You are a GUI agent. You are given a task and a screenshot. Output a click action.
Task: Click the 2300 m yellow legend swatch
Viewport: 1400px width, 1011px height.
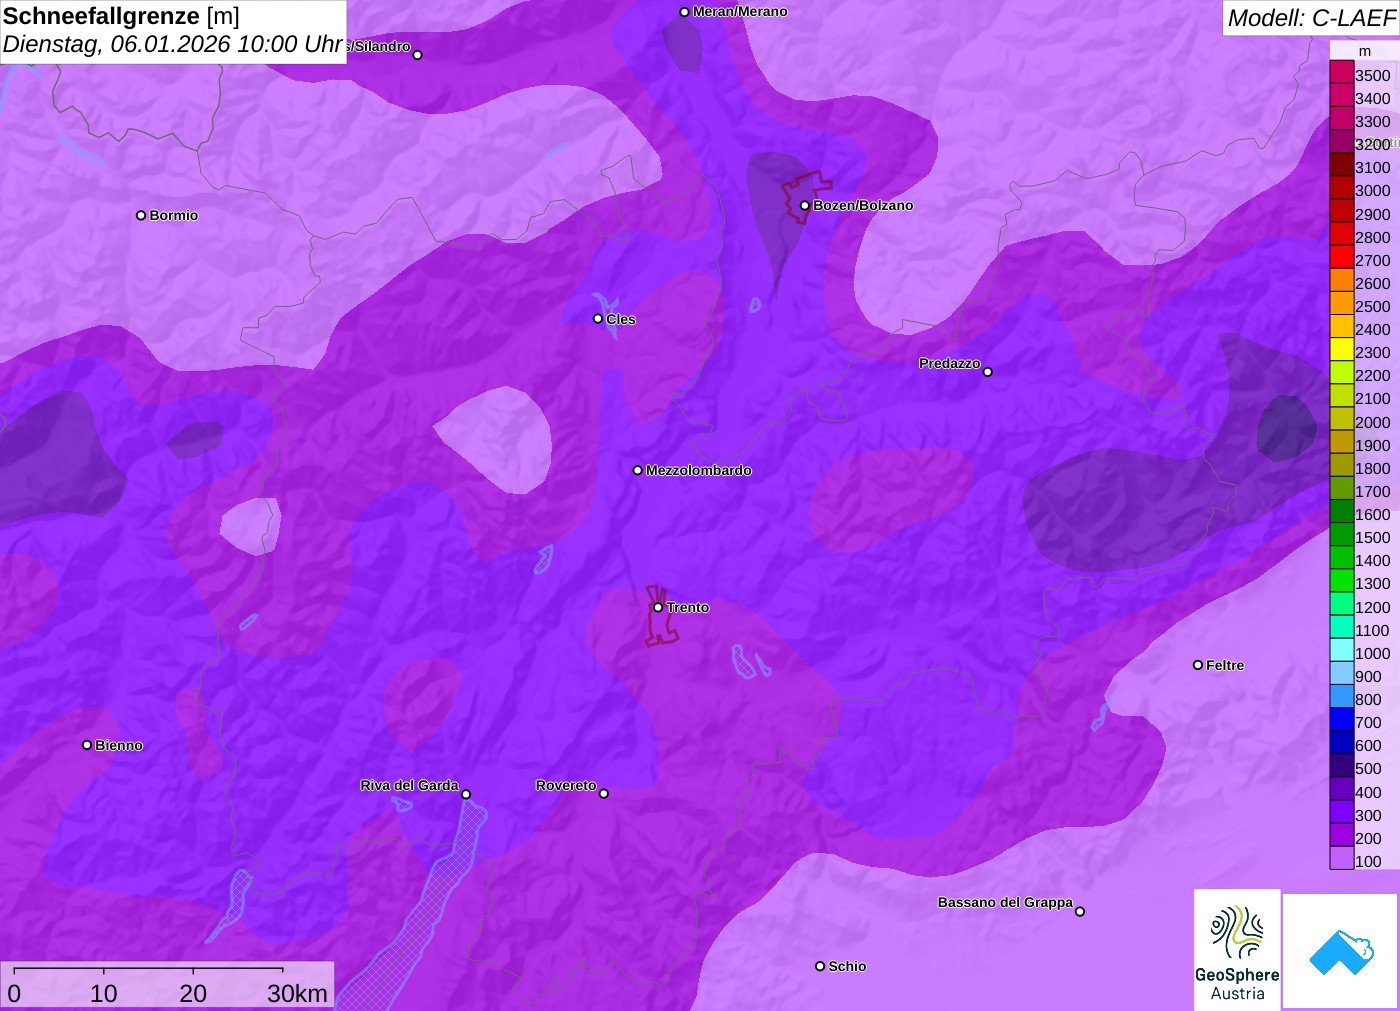(x=1341, y=350)
